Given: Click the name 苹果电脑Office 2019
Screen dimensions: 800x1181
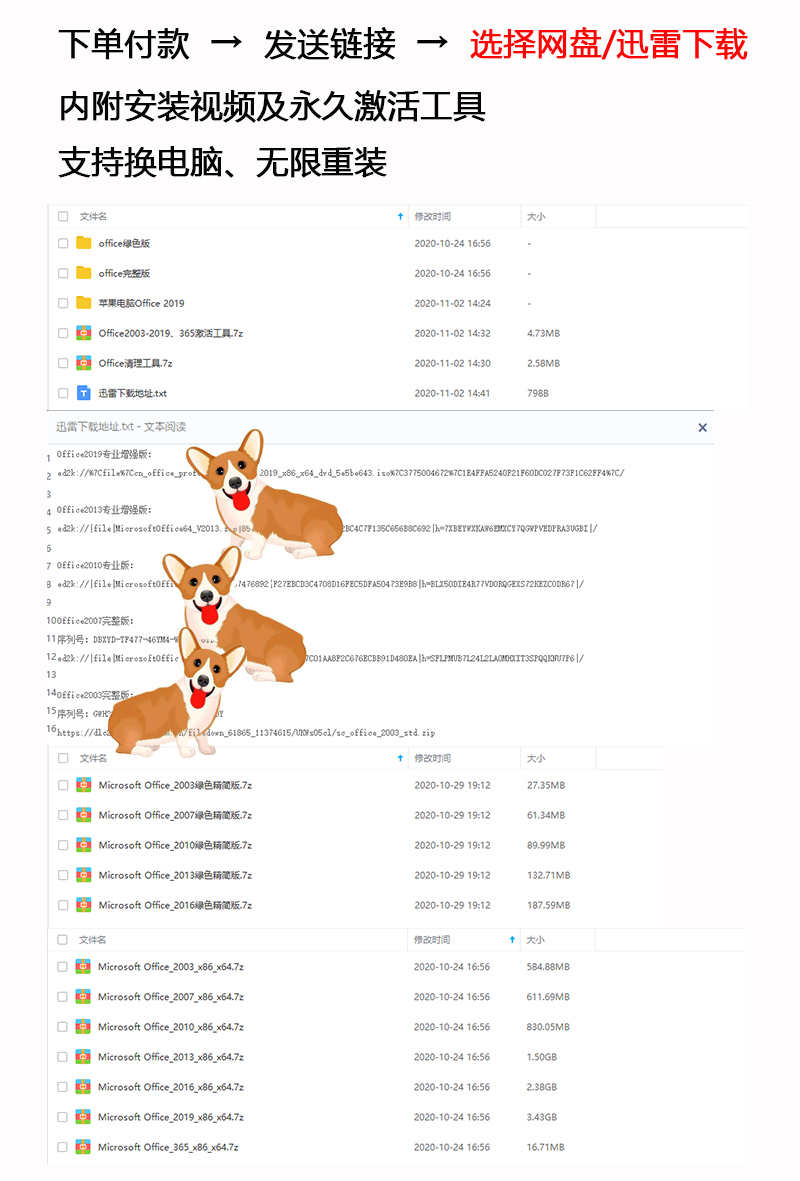Looking at the screenshot, I should [x=142, y=303].
